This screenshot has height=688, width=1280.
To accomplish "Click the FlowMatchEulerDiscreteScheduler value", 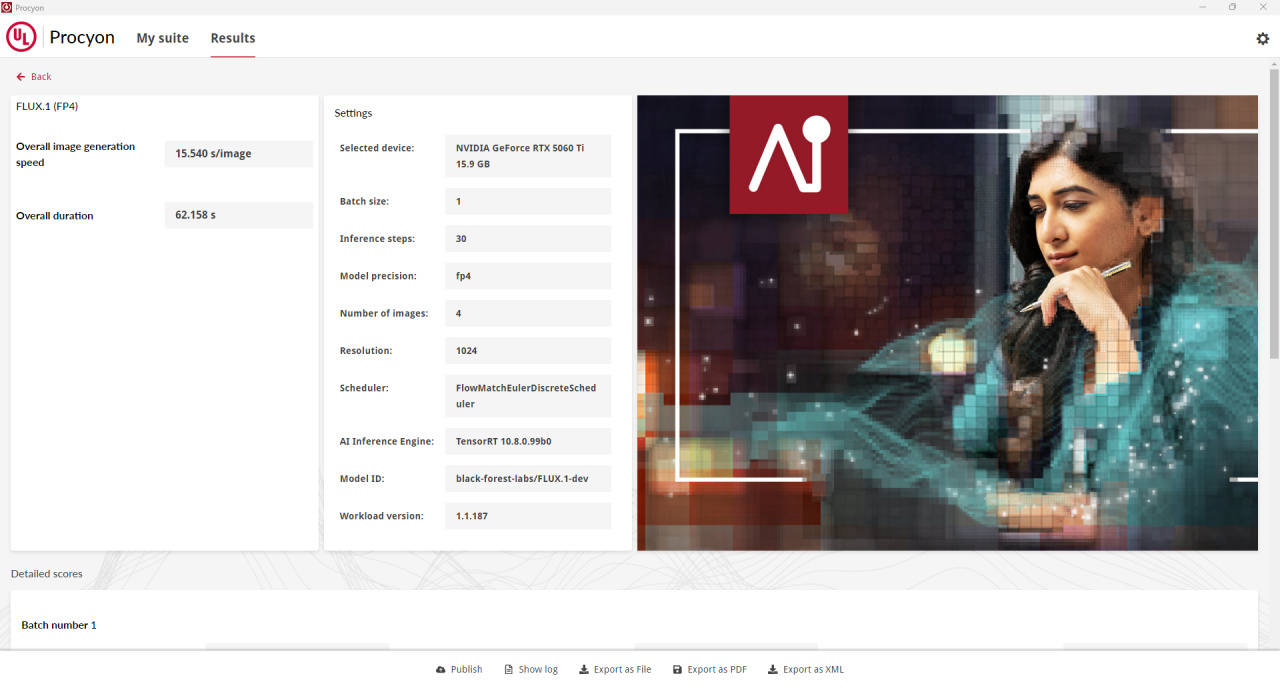I will click(528, 396).
